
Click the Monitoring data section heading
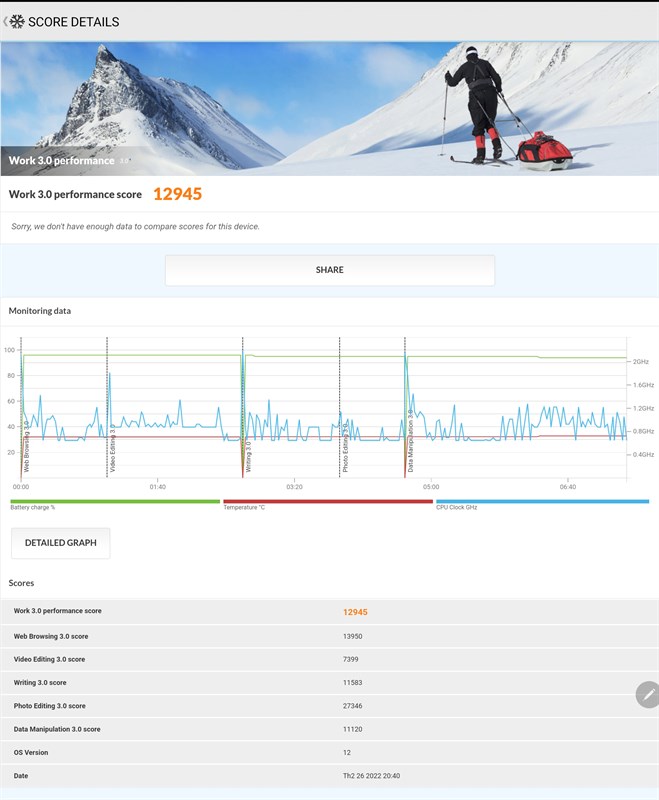(40, 311)
